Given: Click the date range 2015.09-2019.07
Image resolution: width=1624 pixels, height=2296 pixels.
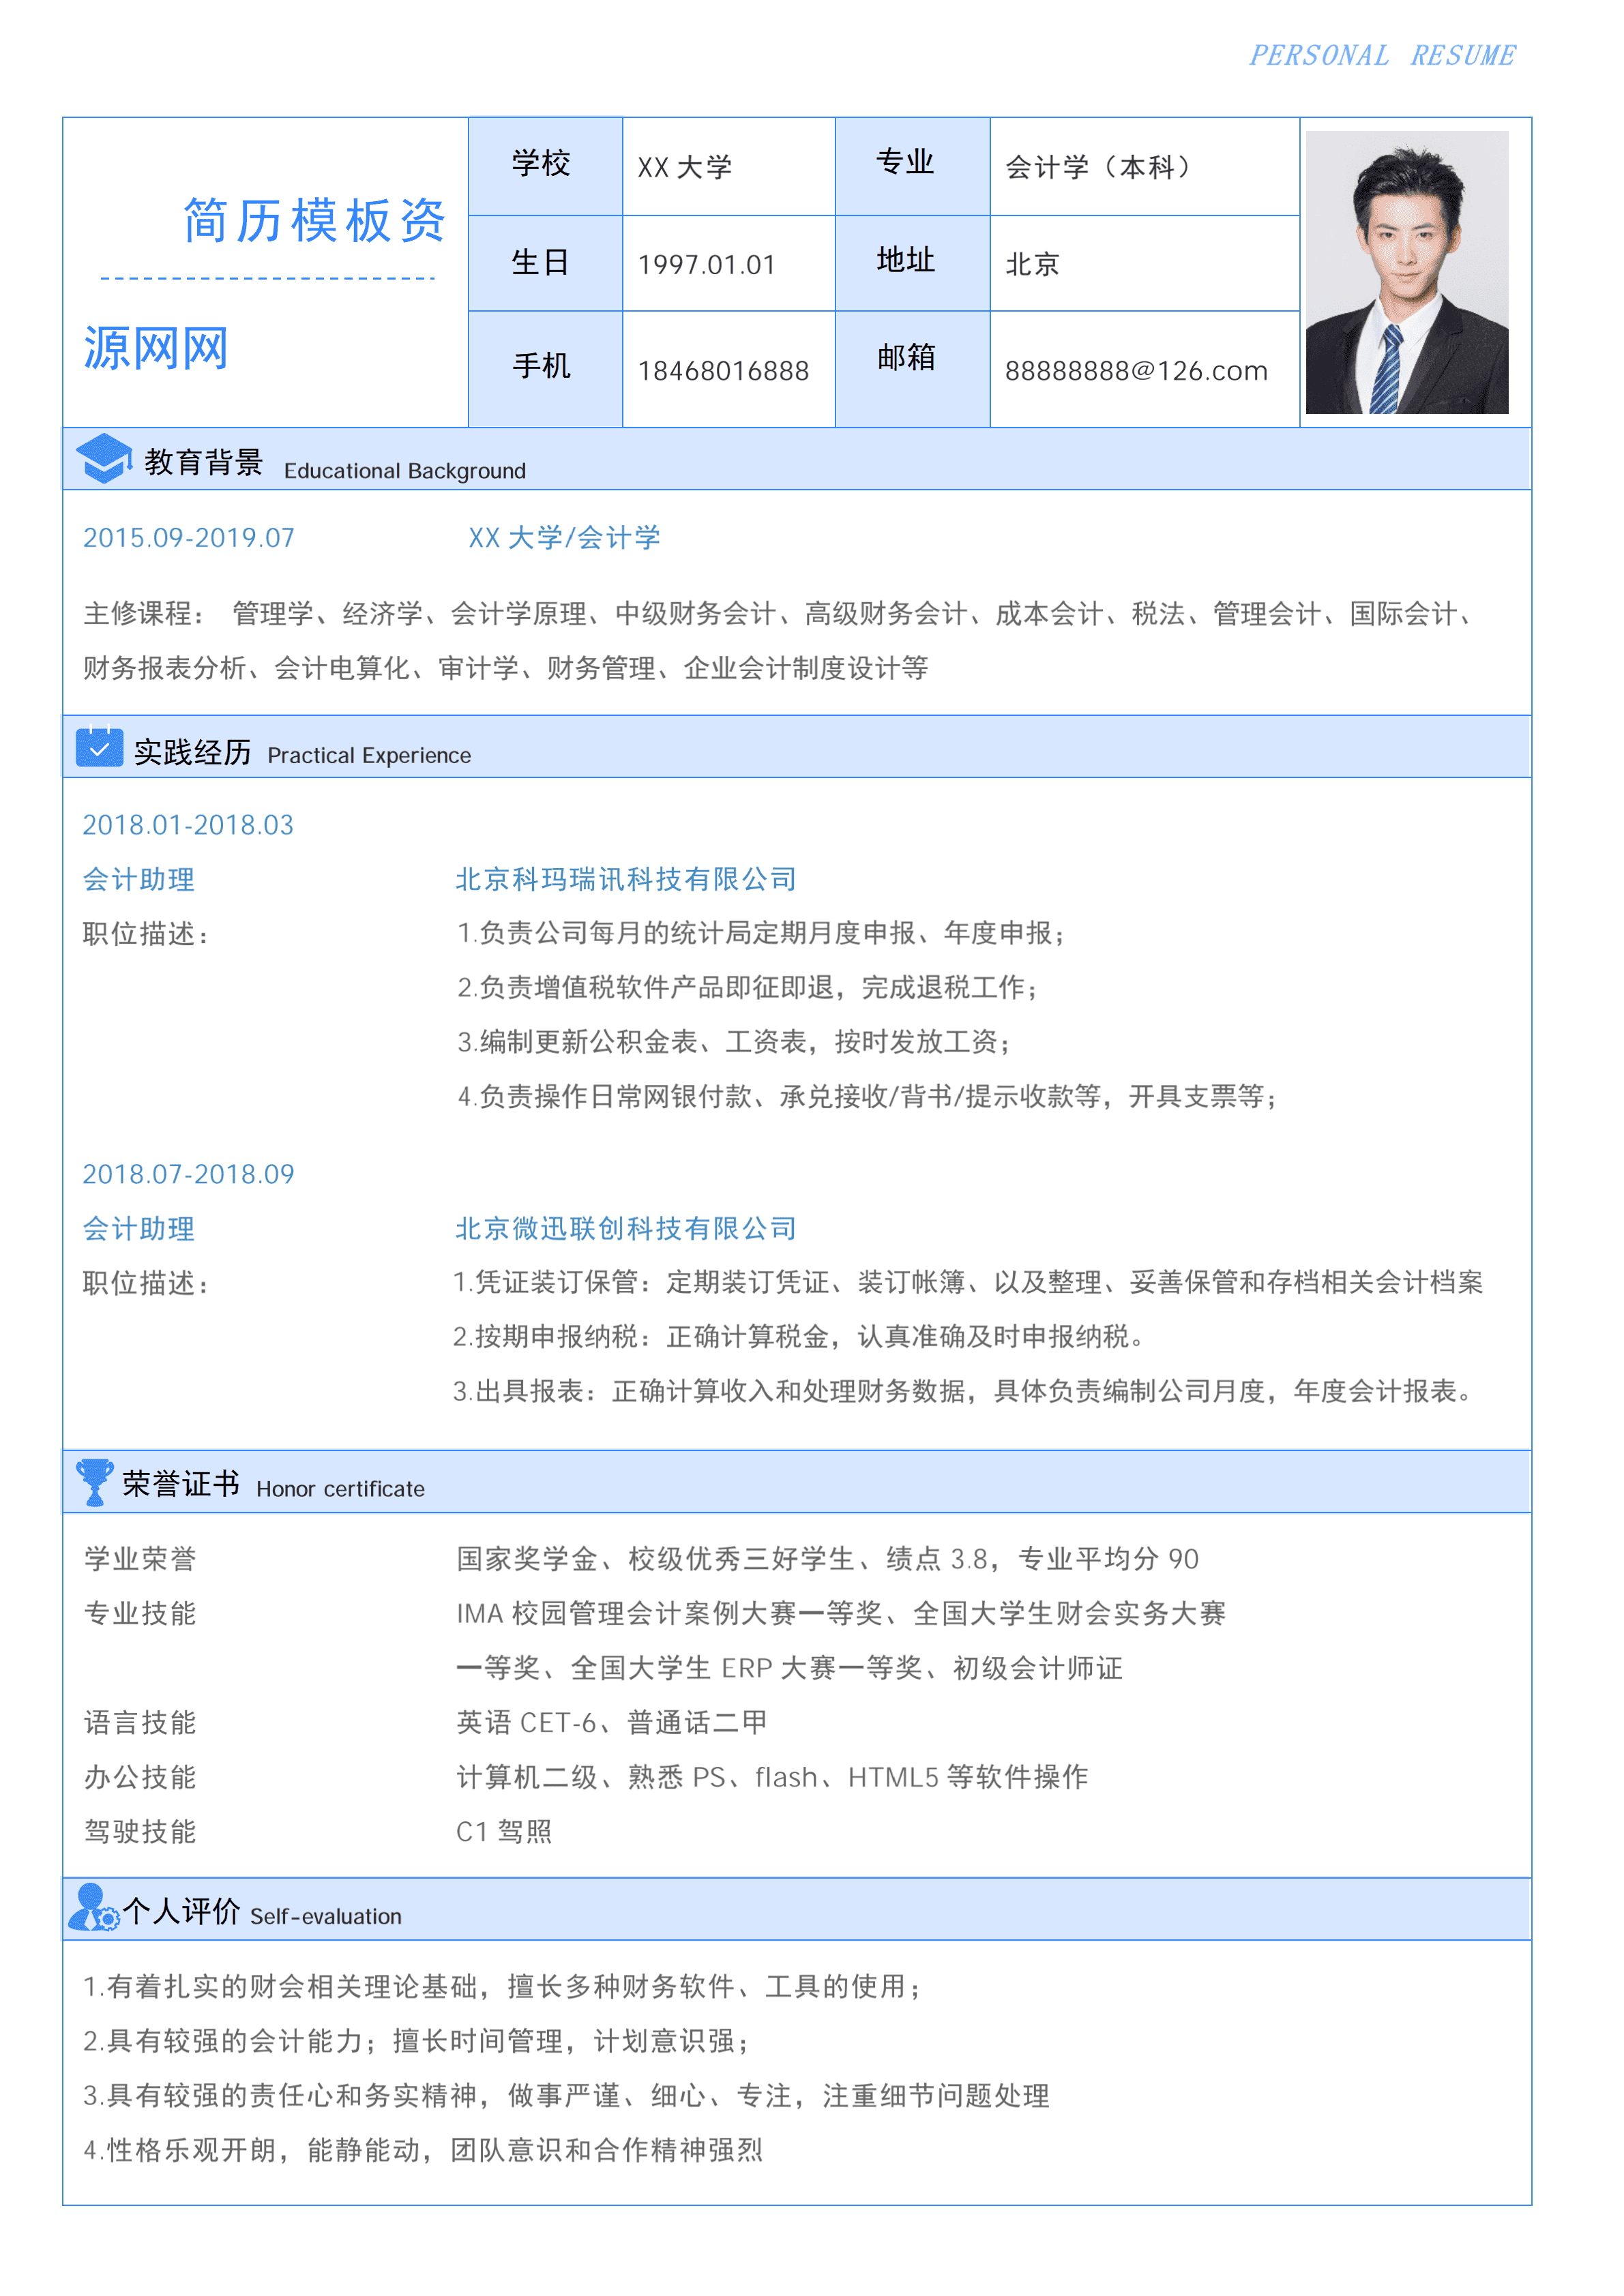Looking at the screenshot, I should [x=189, y=538].
